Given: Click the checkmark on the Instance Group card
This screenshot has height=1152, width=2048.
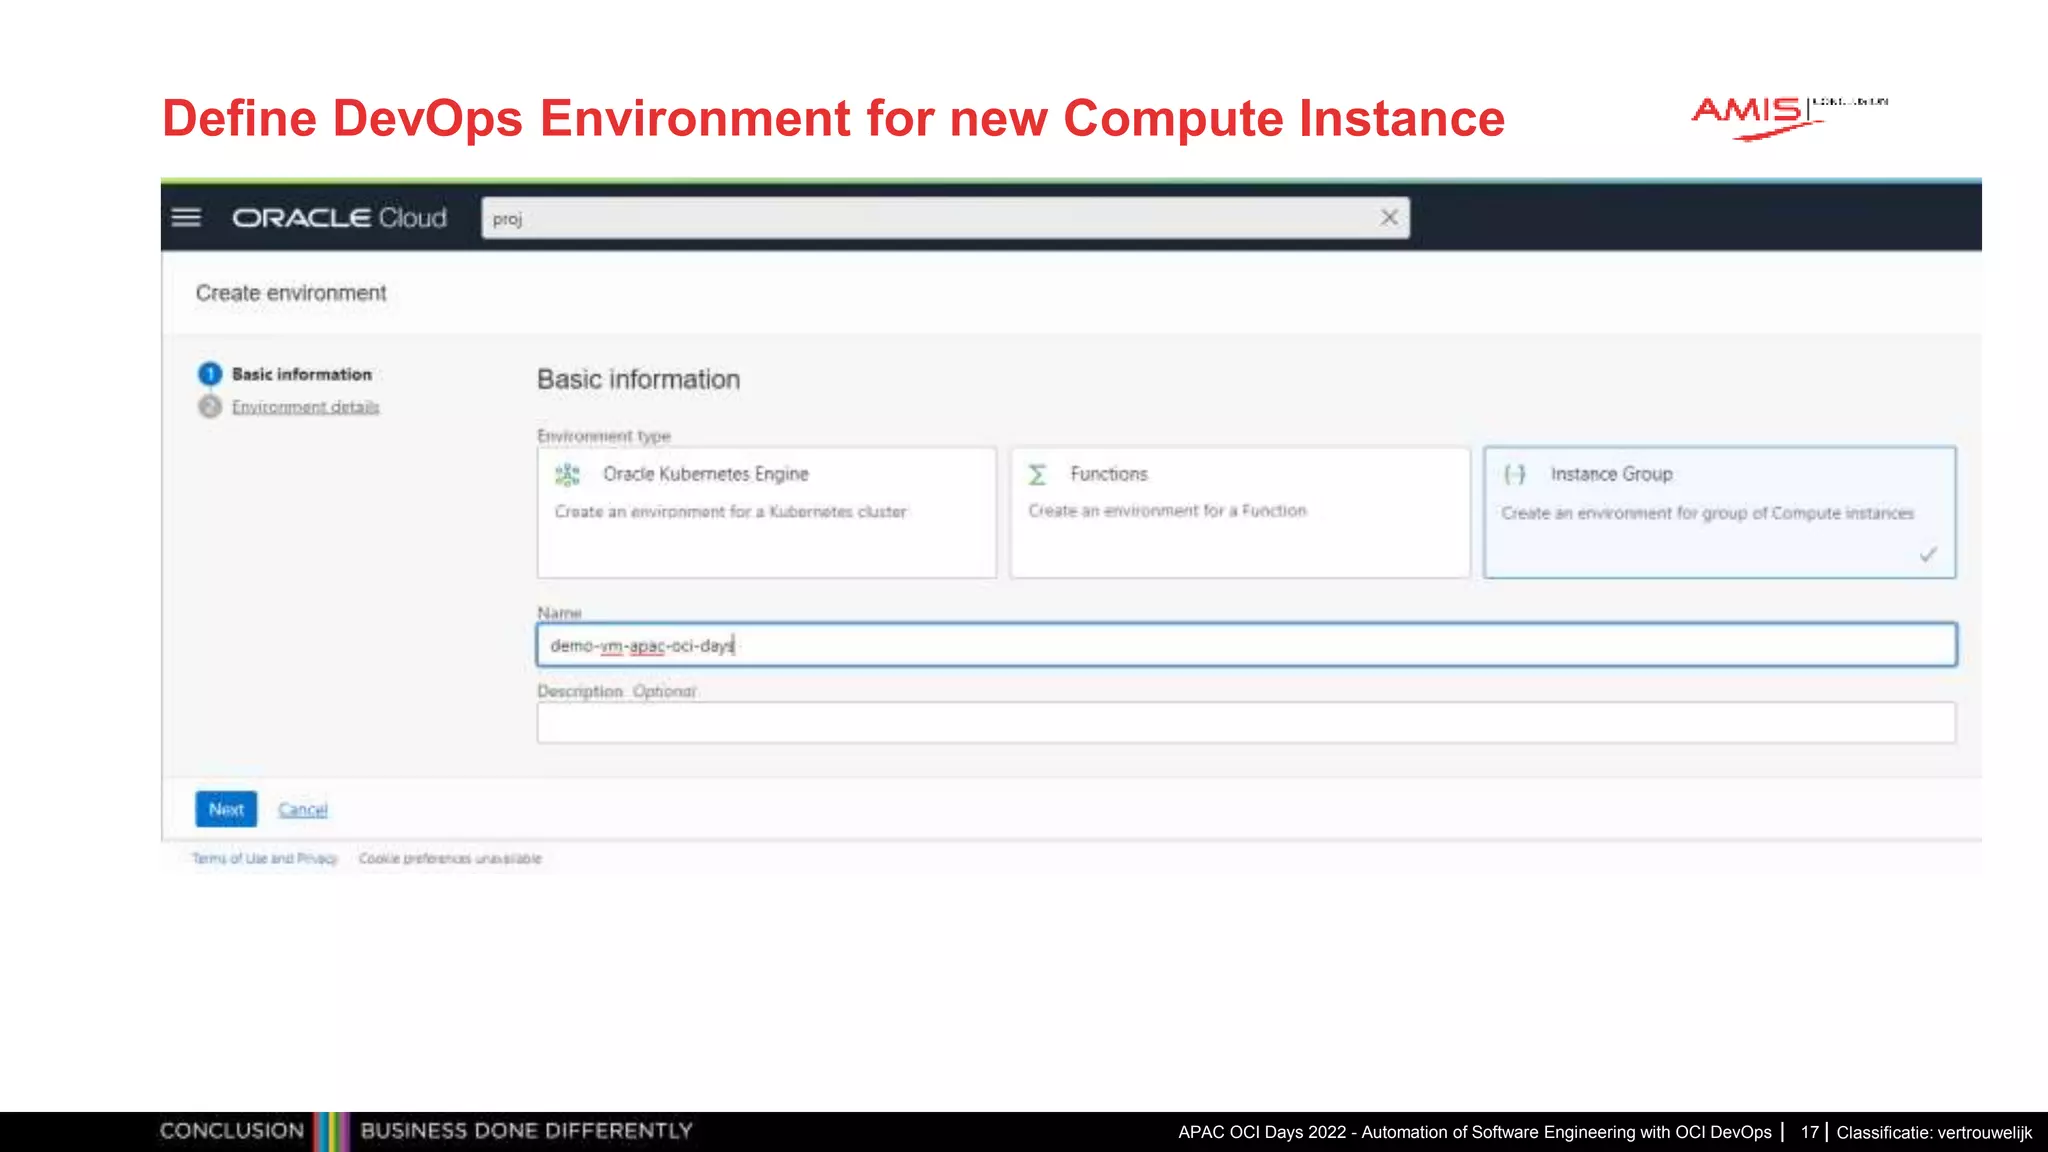Looking at the screenshot, I should coord(1928,554).
